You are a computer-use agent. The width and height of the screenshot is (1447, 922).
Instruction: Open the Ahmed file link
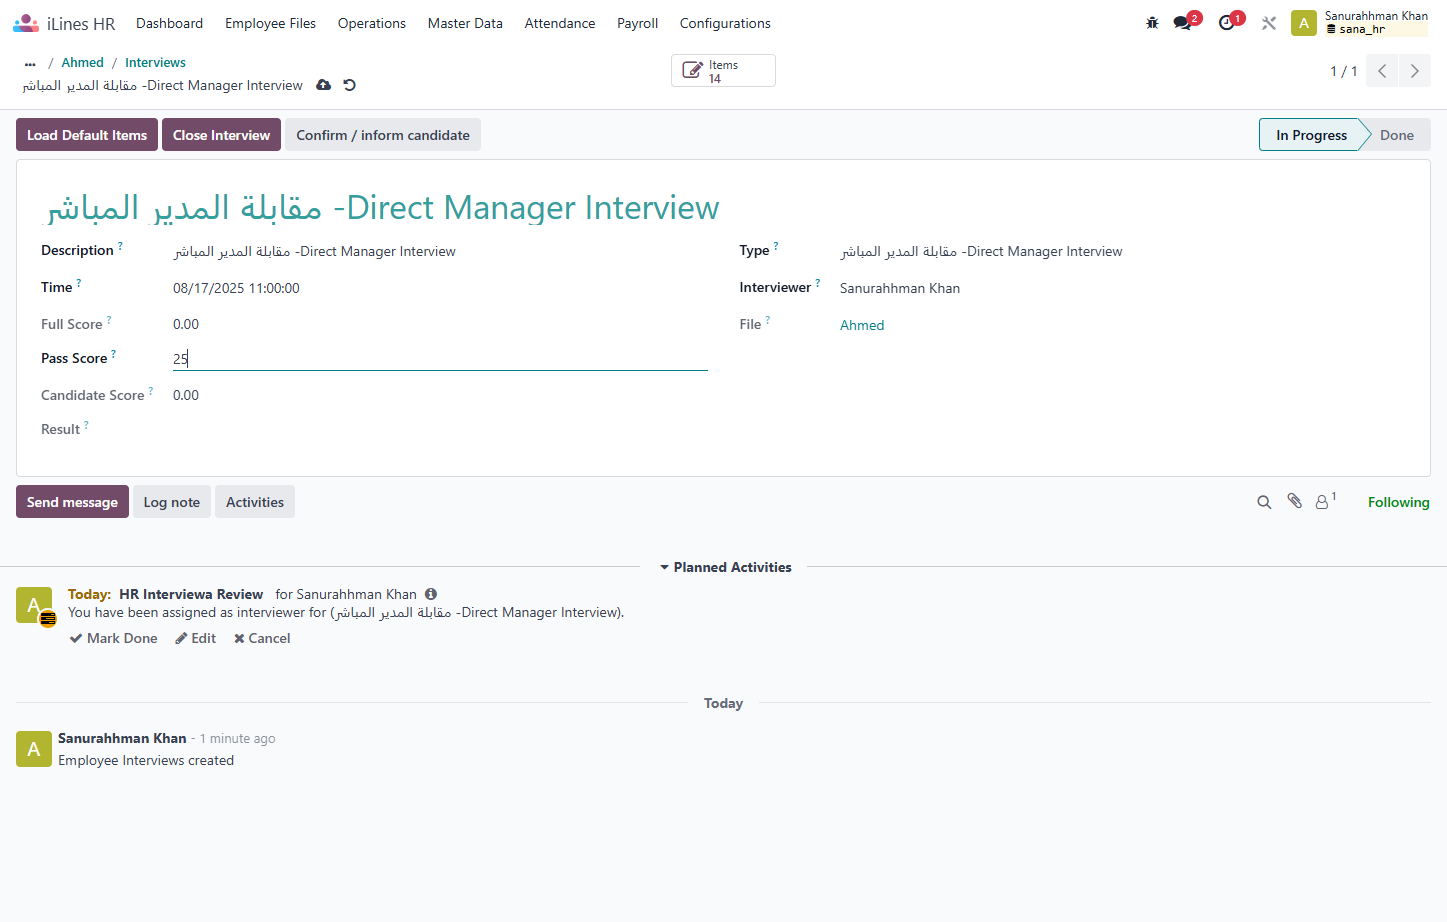point(862,325)
